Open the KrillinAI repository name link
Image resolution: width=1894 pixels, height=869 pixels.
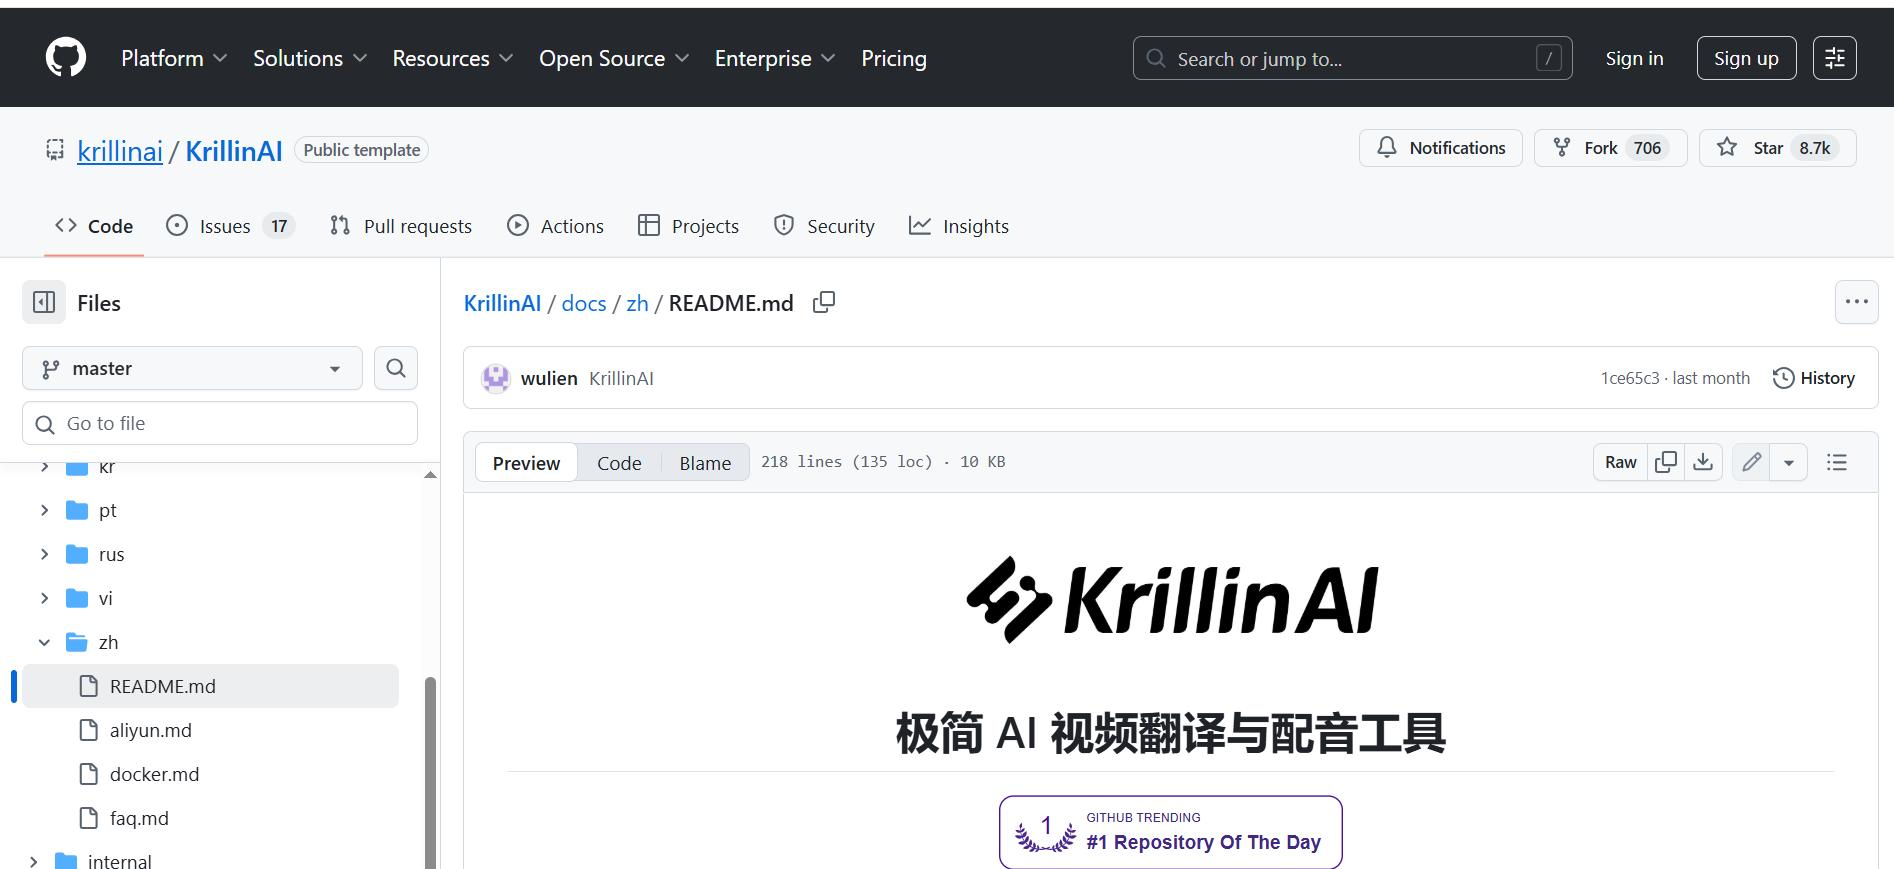coord(234,151)
